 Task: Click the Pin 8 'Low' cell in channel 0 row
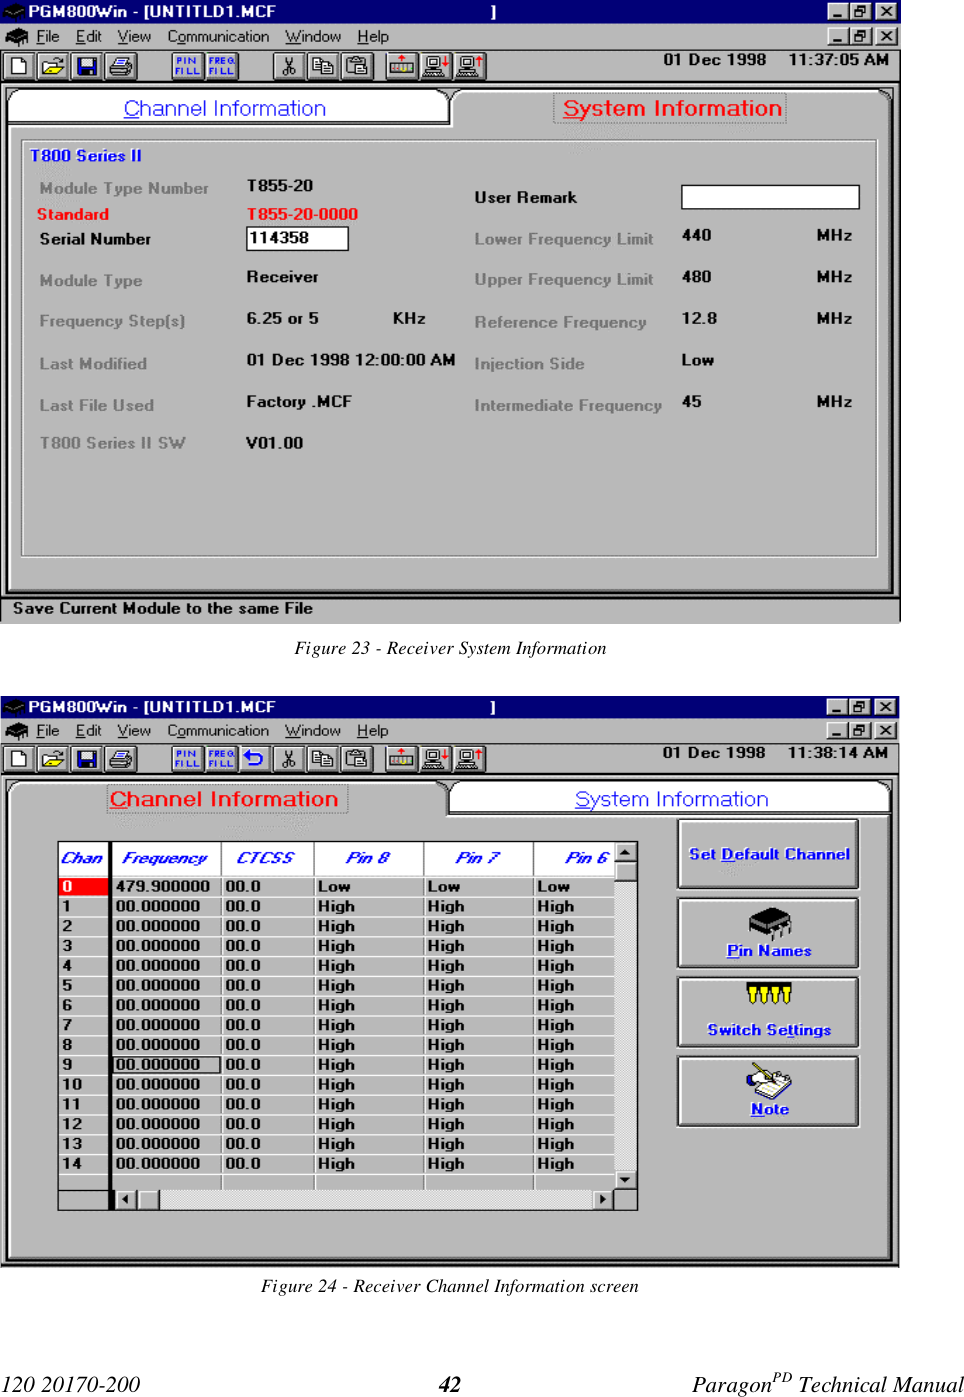(368, 886)
